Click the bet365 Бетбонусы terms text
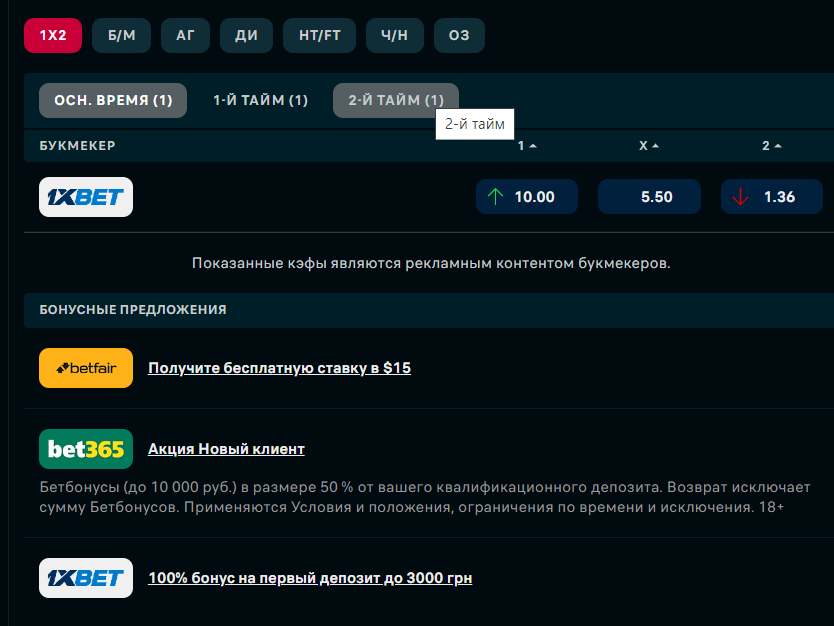 pos(425,497)
